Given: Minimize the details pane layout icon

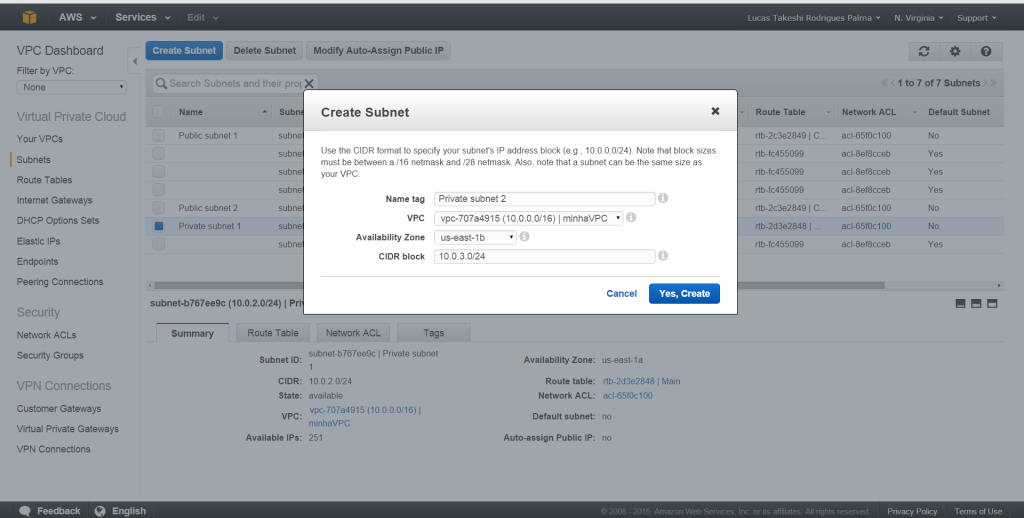Looking at the screenshot, I should [x=960, y=304].
